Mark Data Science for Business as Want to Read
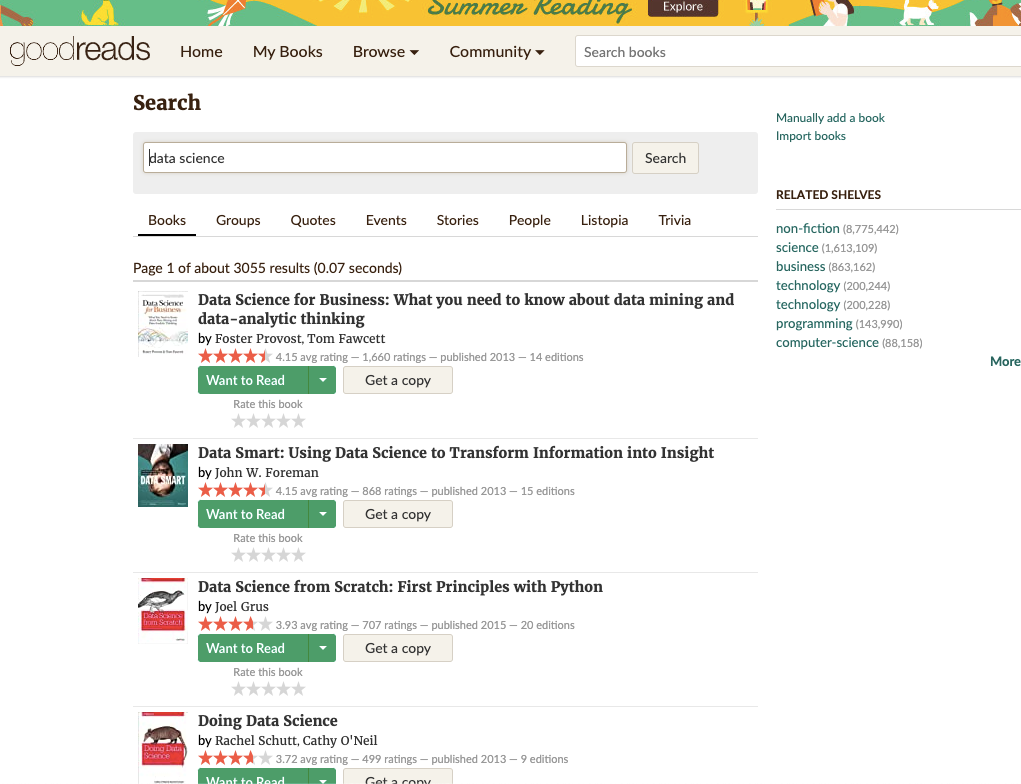 [x=253, y=380]
